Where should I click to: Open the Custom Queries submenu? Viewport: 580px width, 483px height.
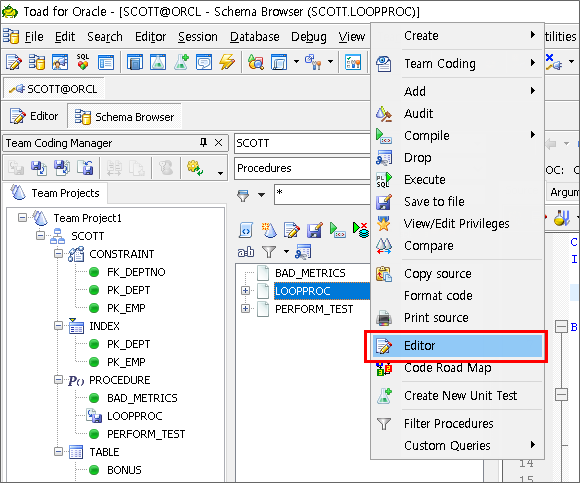coord(457,446)
